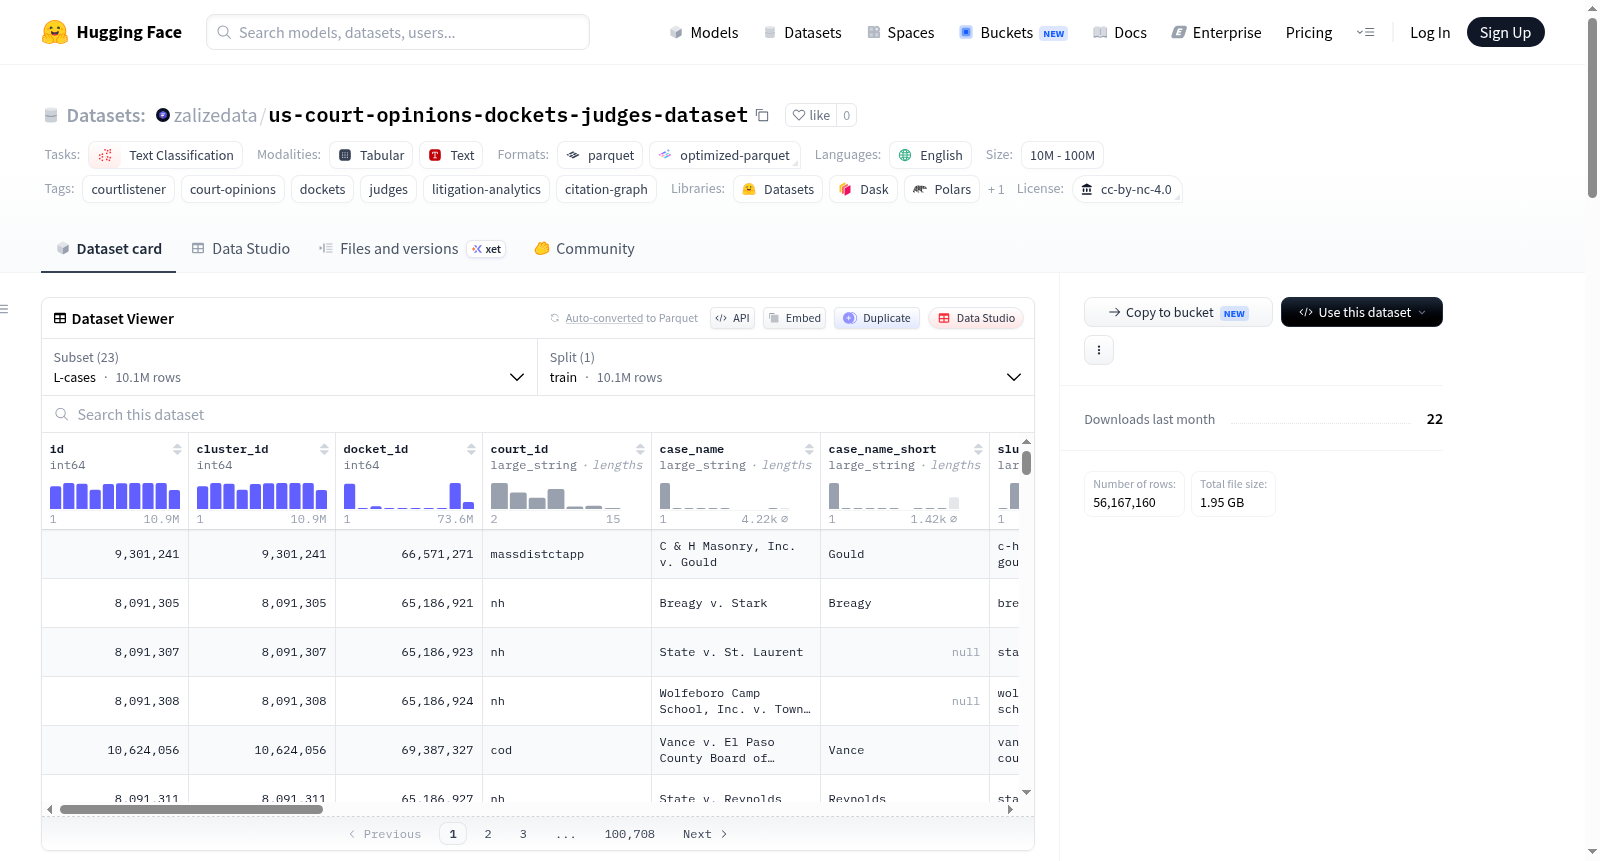
Task: Click the zalizedata avatar icon
Action: (163, 115)
